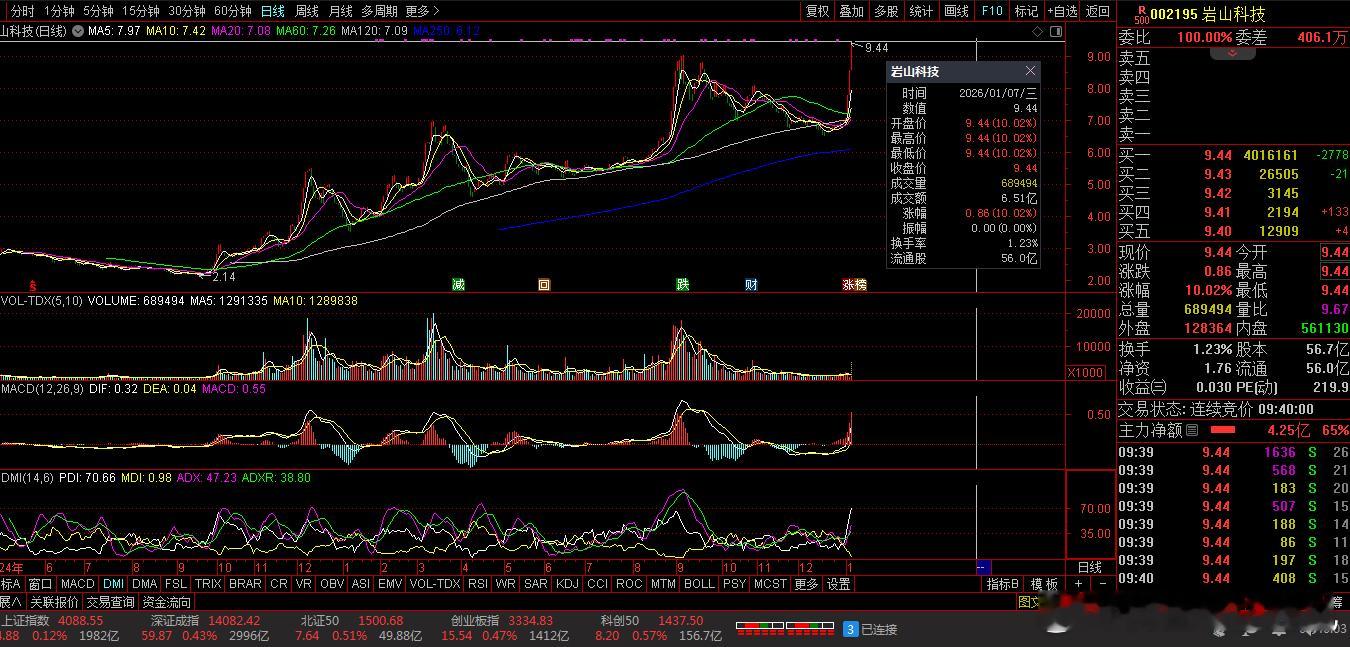Viewport: 1350px width, 647px height.
Task: Open 更多 indicators list
Action: coord(806,584)
